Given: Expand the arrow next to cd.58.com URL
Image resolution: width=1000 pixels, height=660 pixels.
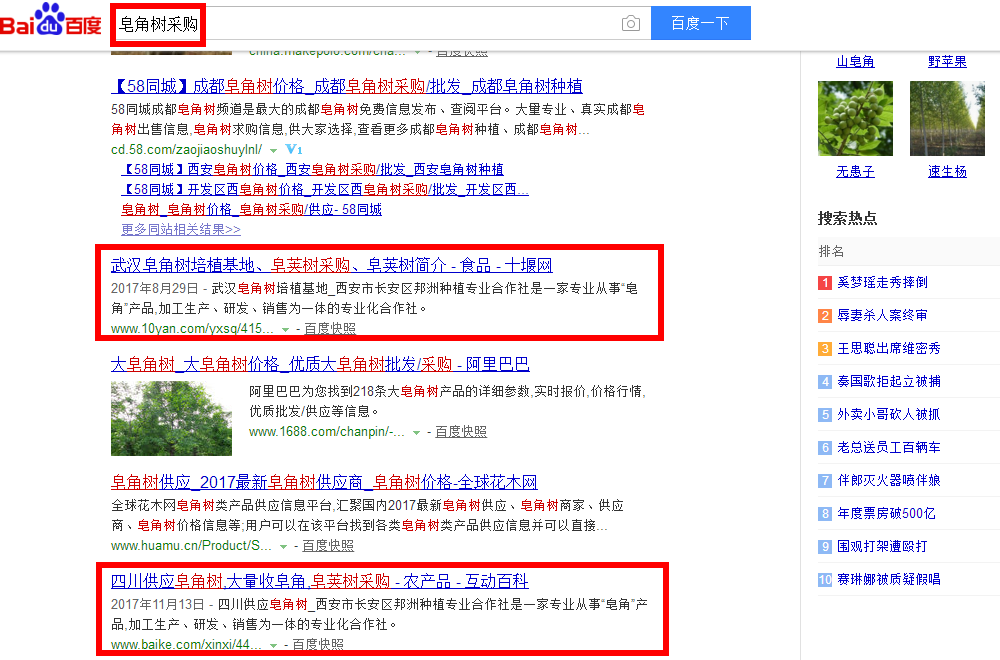Looking at the screenshot, I should pyautogui.click(x=274, y=150).
